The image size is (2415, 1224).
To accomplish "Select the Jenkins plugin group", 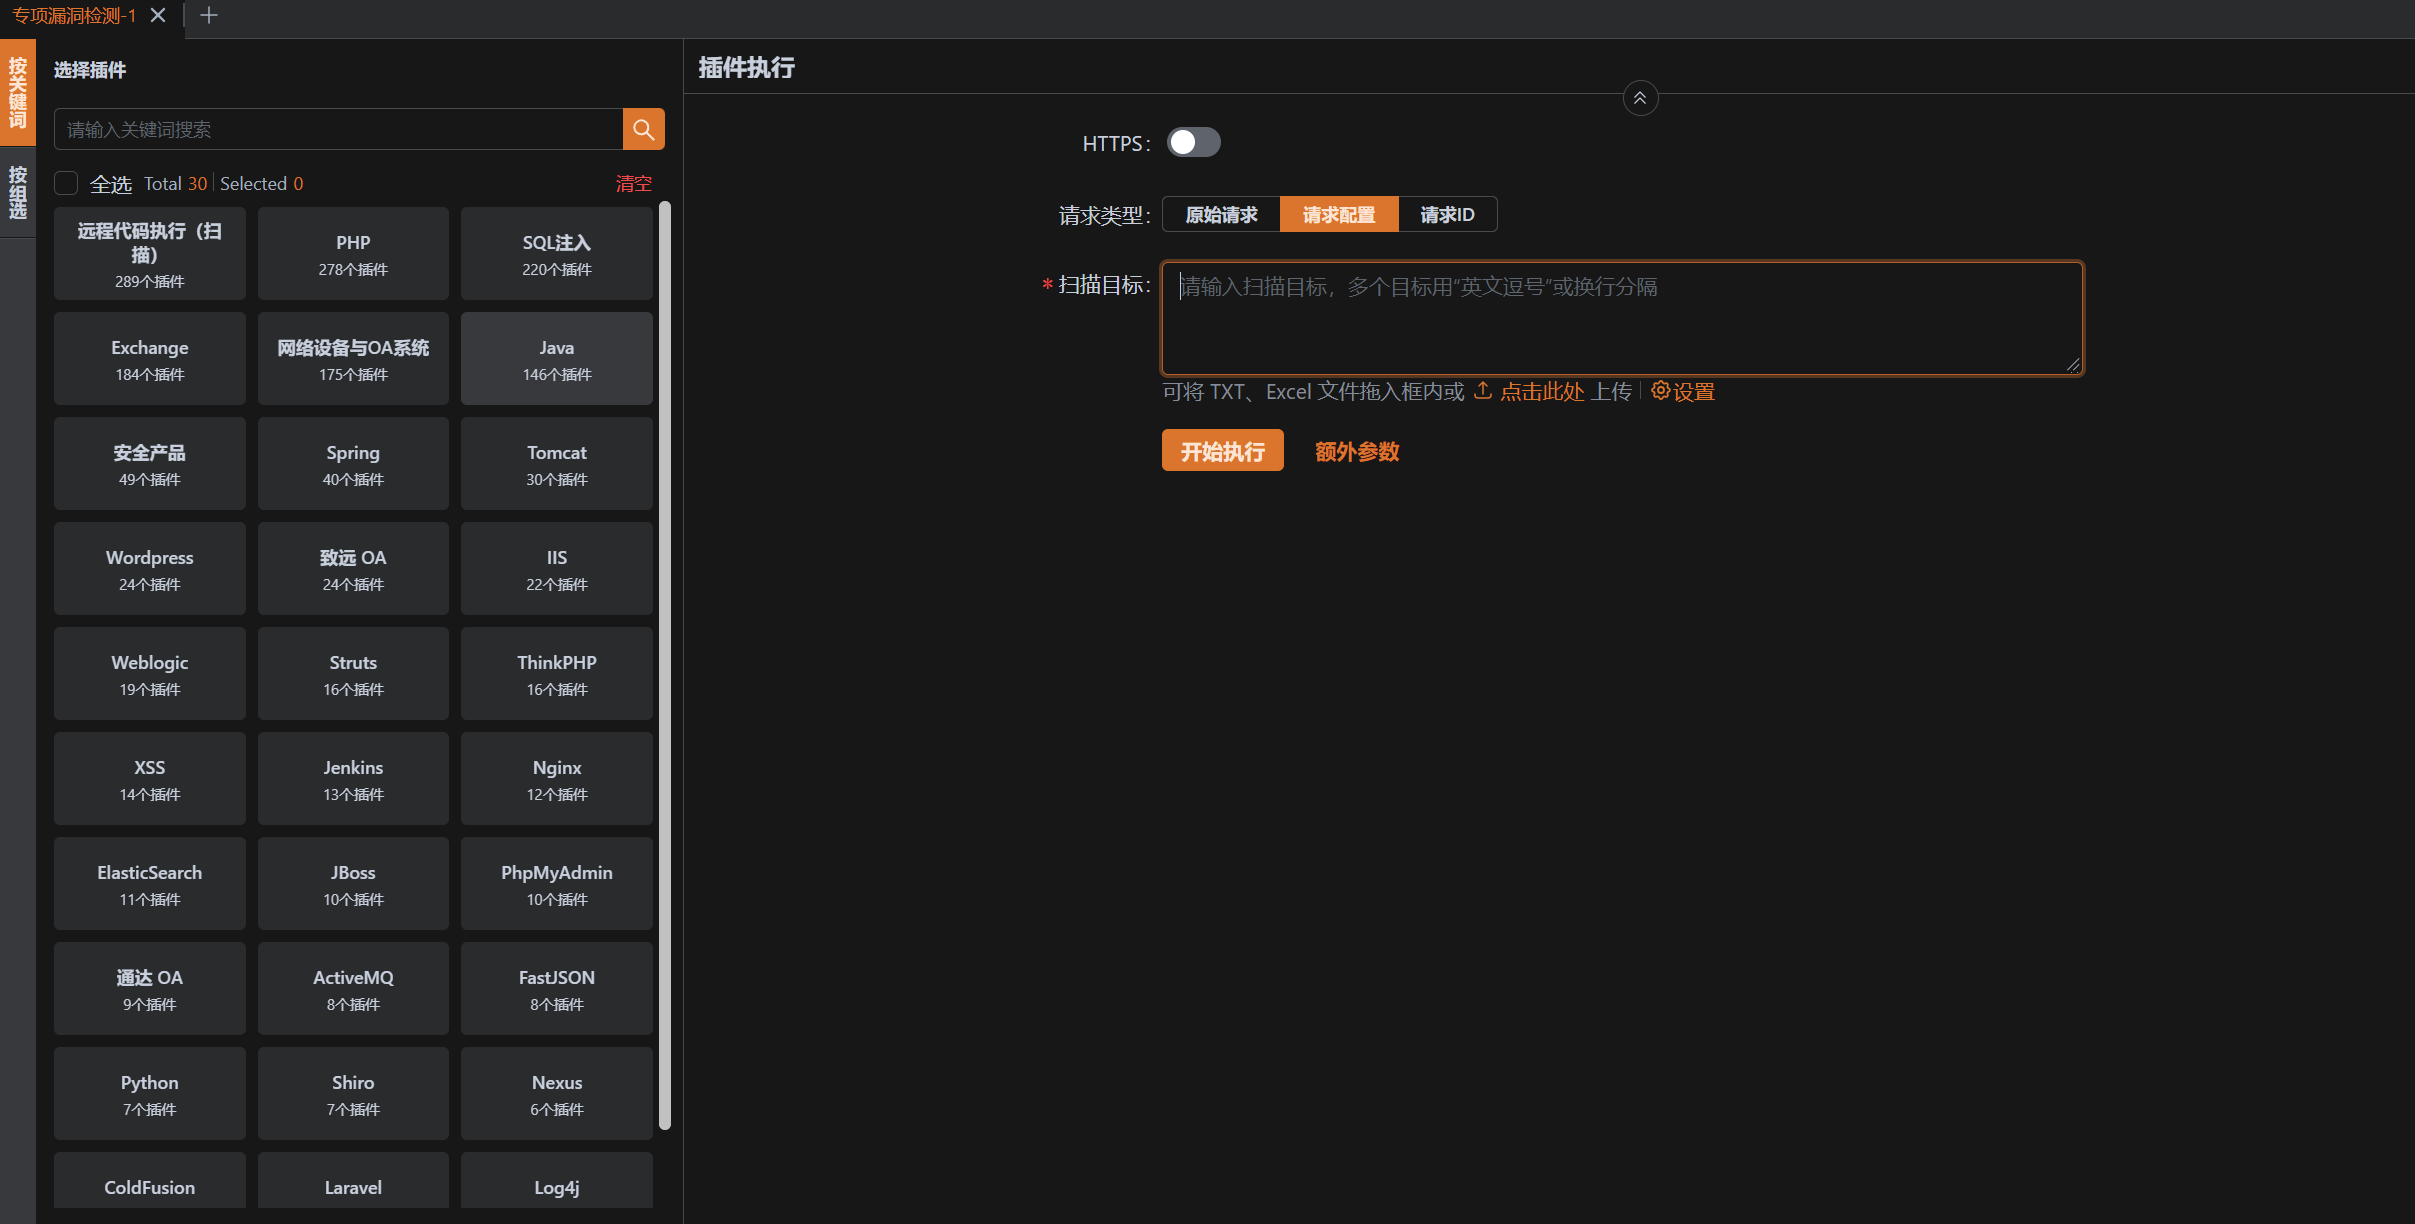I will [x=353, y=779].
